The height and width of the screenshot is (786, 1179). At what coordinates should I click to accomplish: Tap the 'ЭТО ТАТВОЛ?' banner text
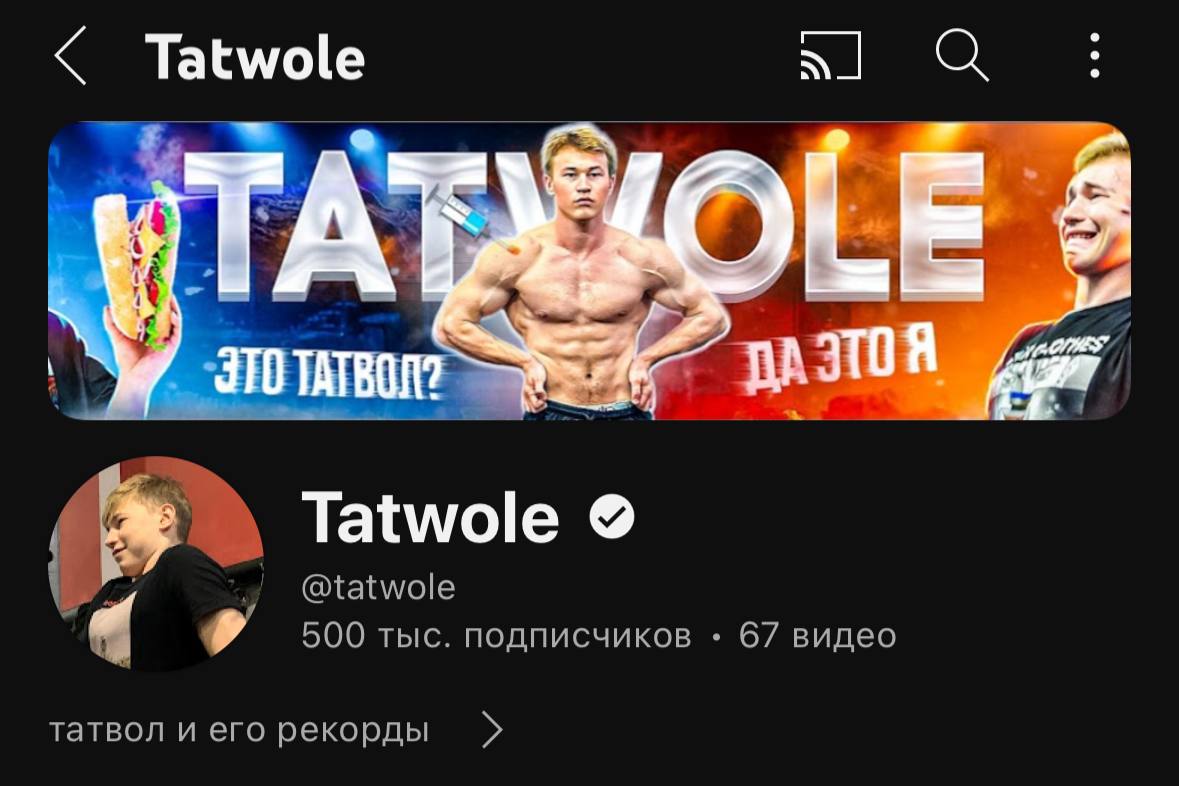pos(329,373)
